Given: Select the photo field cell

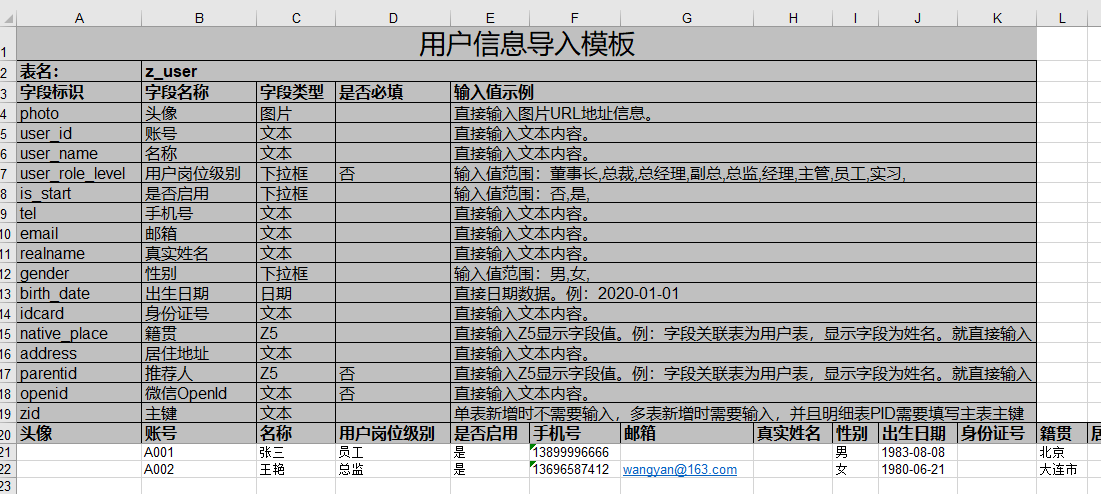Looking at the screenshot, I should [x=79, y=114].
